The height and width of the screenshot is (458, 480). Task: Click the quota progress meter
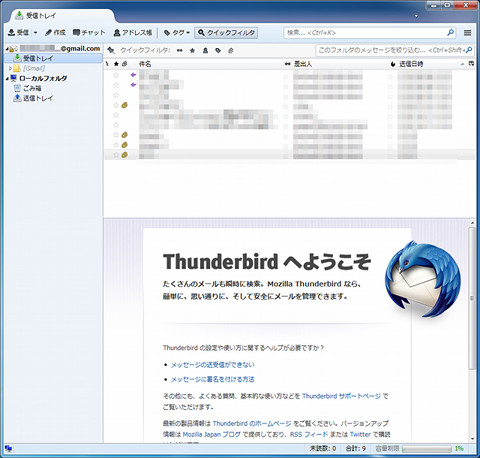pos(427,449)
